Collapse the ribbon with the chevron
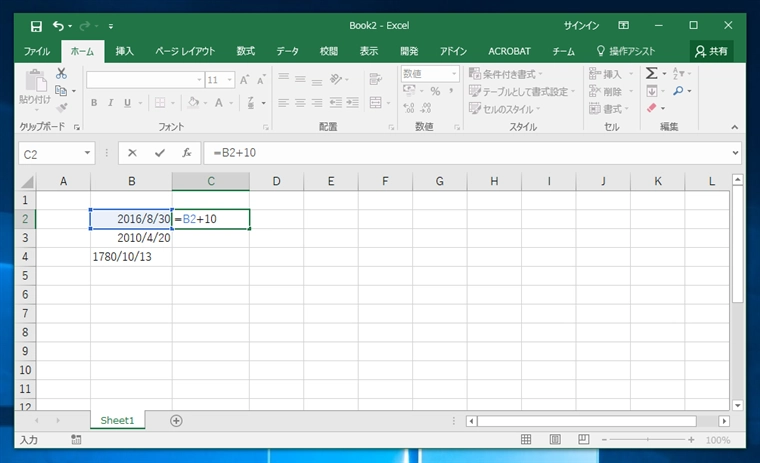760x463 pixels. [735, 127]
